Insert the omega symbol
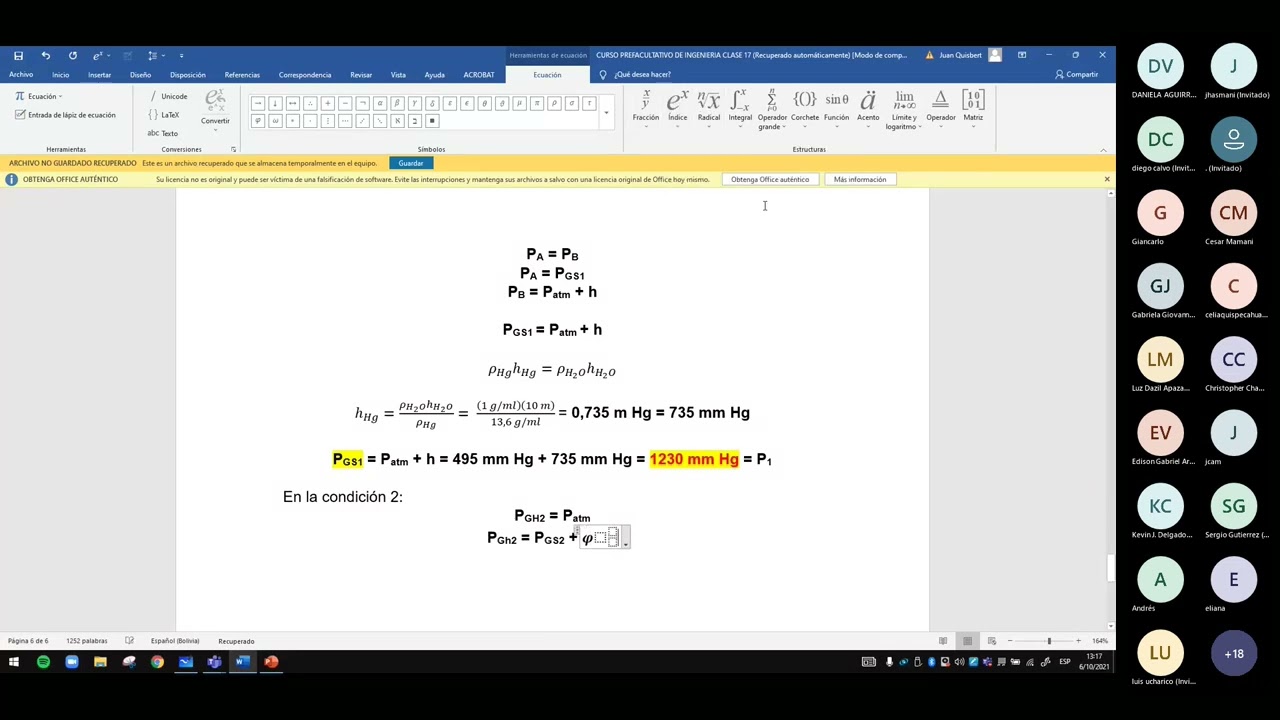This screenshot has height=720, width=1280. pyautogui.click(x=275, y=121)
